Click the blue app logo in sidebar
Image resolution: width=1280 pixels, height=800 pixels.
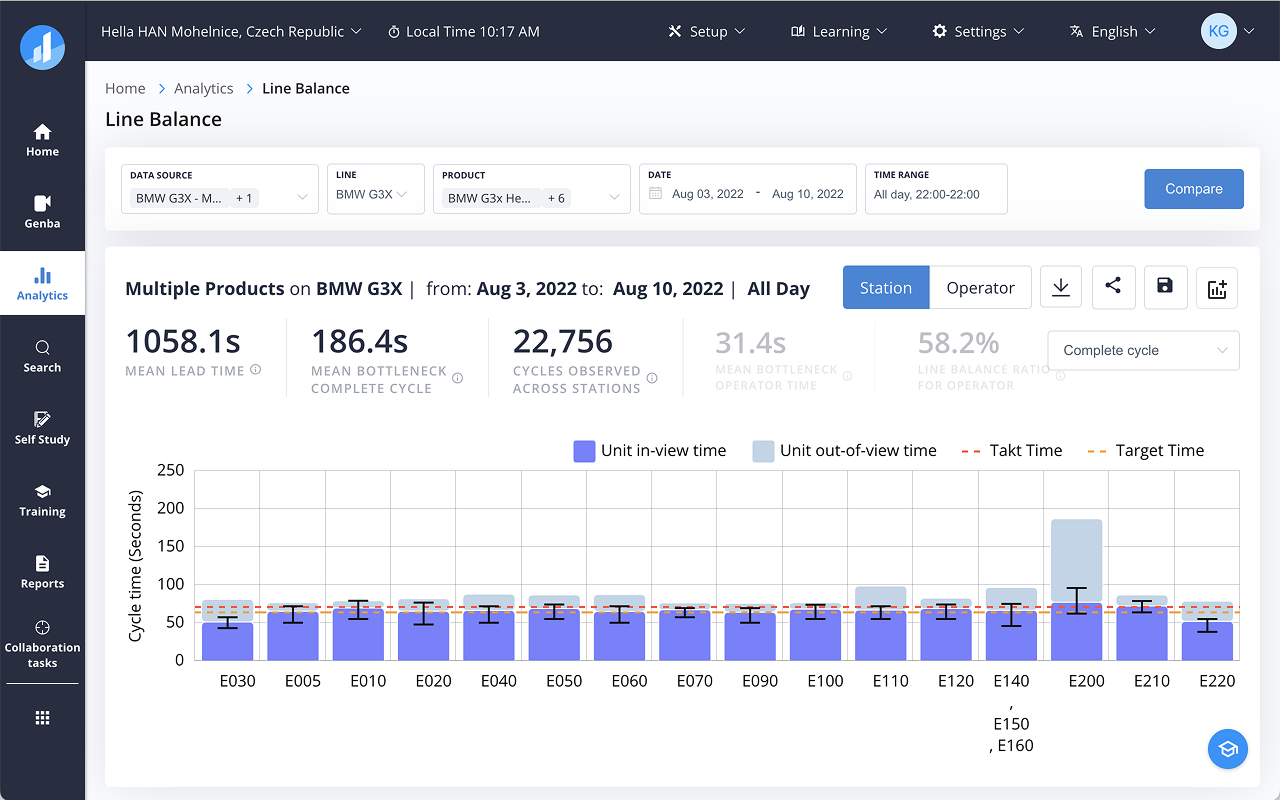[x=42, y=47]
